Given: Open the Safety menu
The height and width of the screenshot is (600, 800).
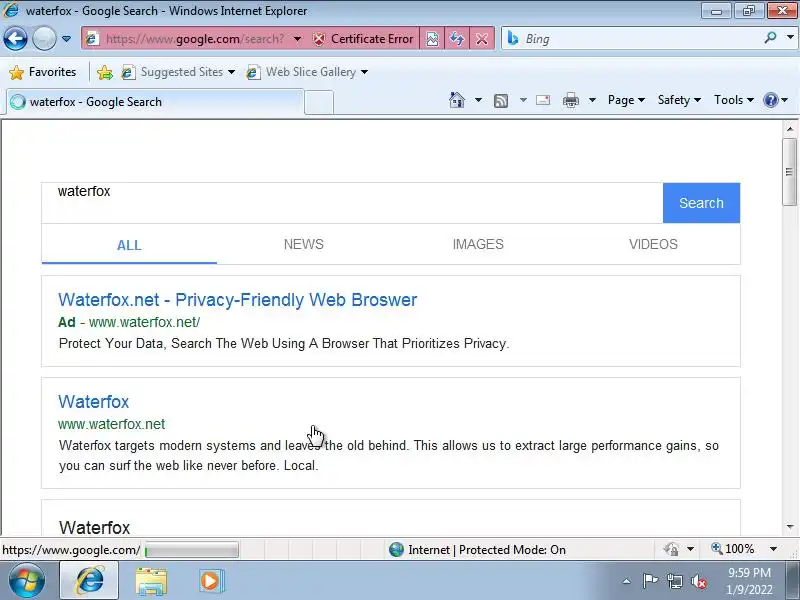Looking at the screenshot, I should pyautogui.click(x=679, y=100).
